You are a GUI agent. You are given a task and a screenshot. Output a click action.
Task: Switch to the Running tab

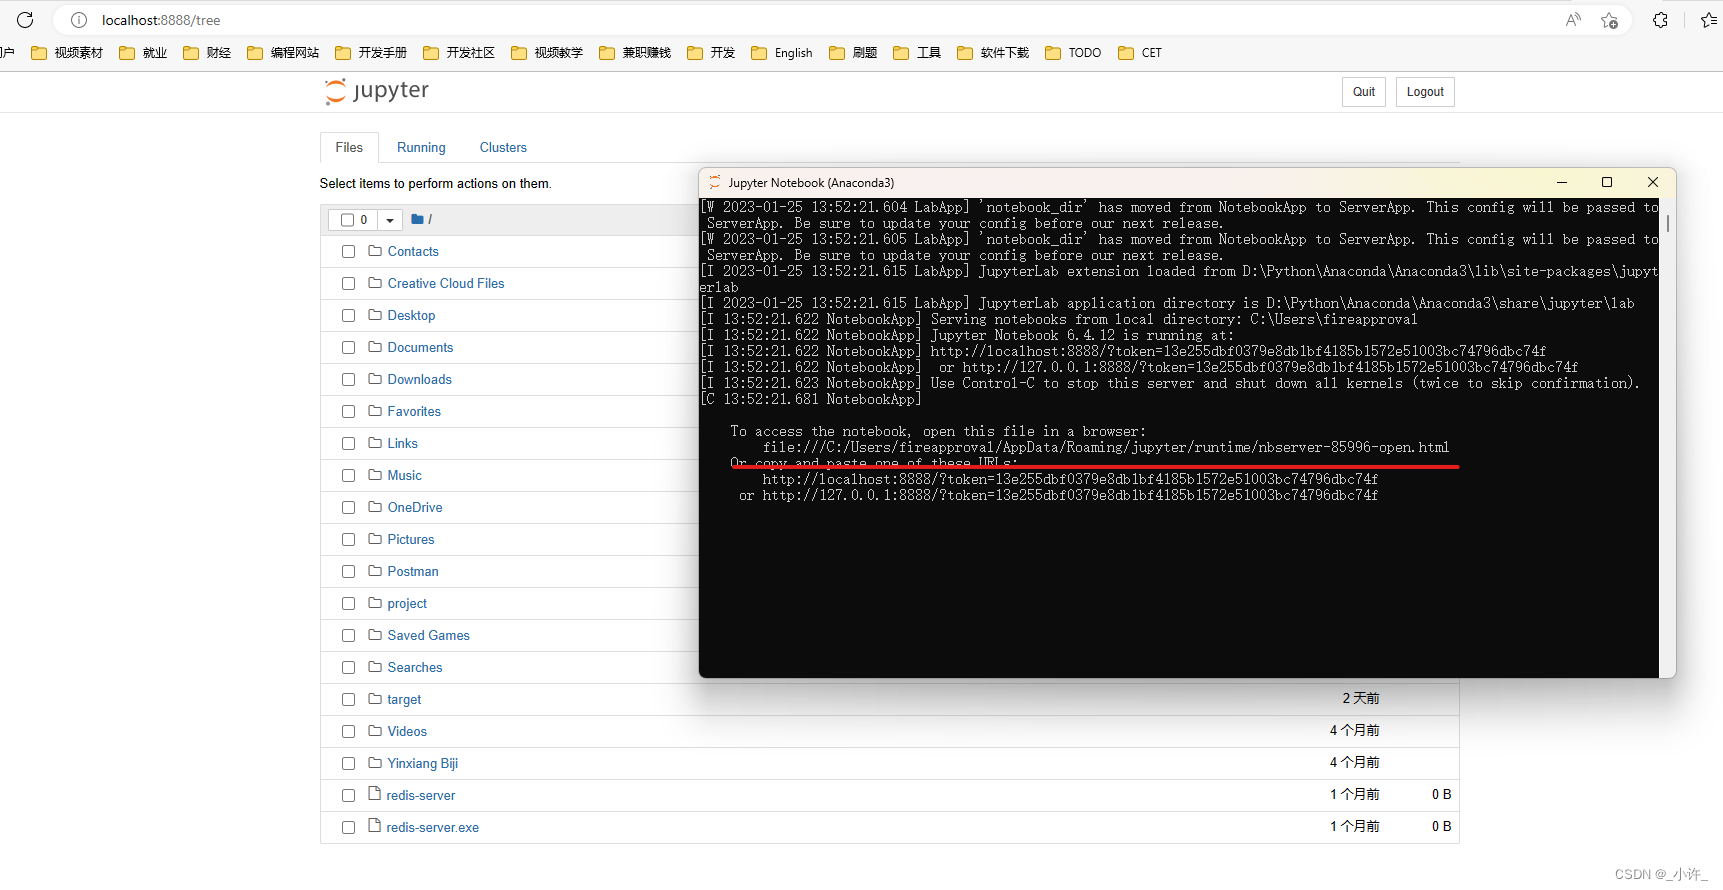421,147
